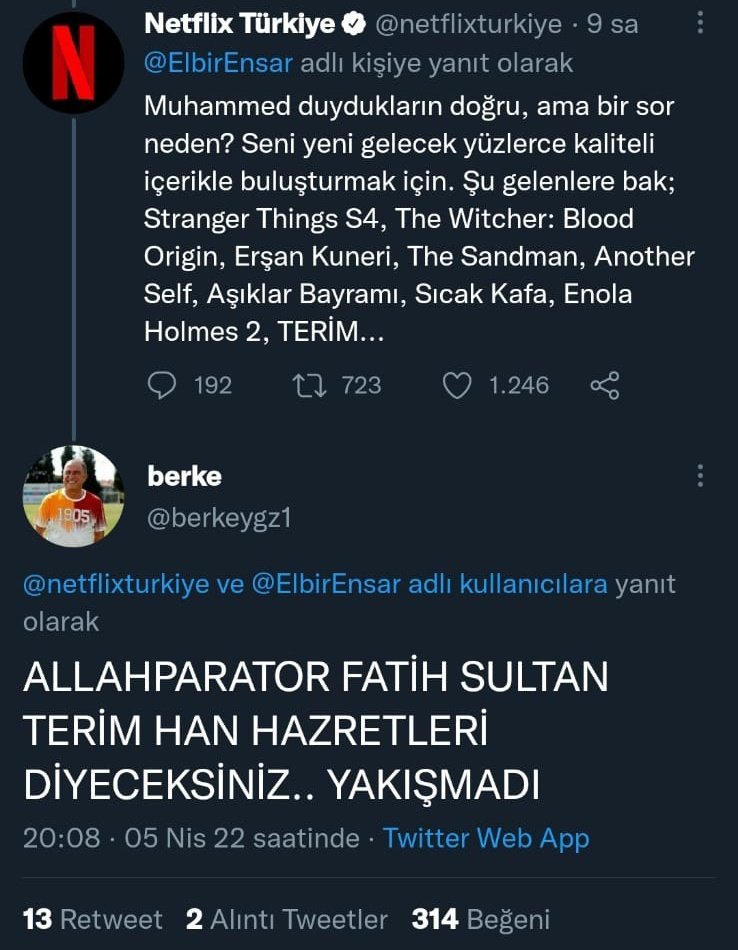
Task: Open Netflix Türkiye profile picture
Action: pos(73,62)
